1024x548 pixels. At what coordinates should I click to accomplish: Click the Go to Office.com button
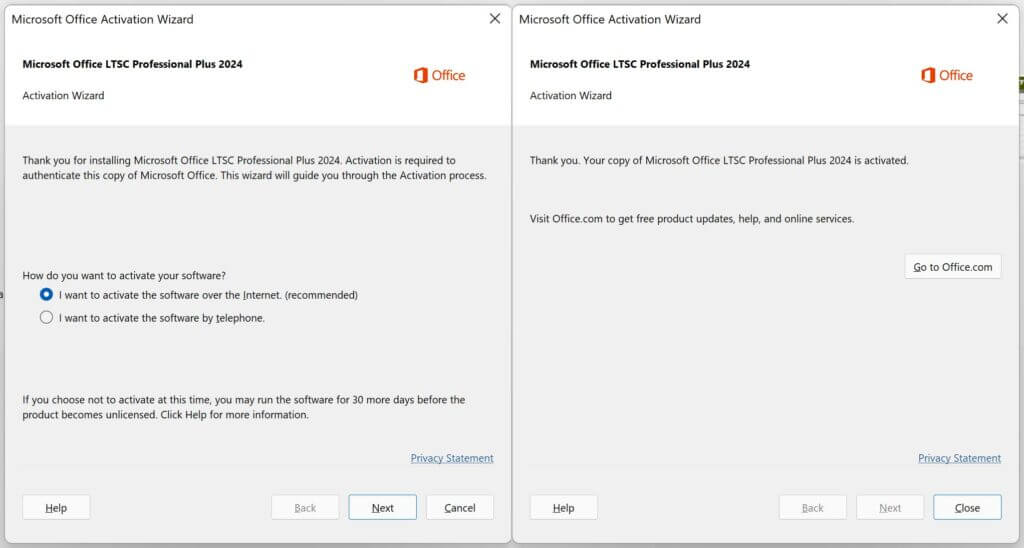coord(953,266)
